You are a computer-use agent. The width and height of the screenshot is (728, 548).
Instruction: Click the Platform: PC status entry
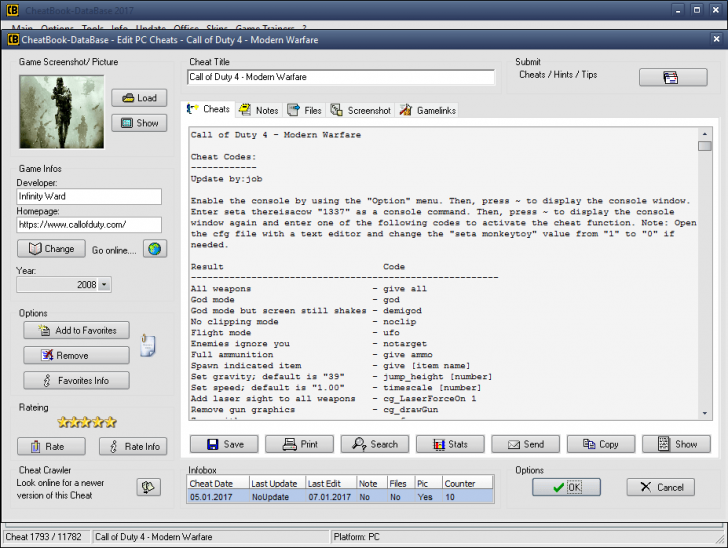357,537
